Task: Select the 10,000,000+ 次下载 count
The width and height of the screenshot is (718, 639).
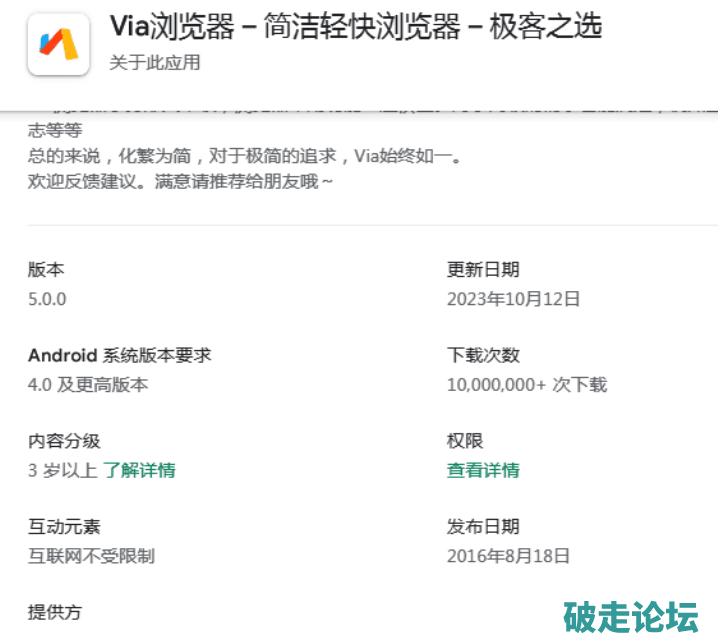Action: 527,384
